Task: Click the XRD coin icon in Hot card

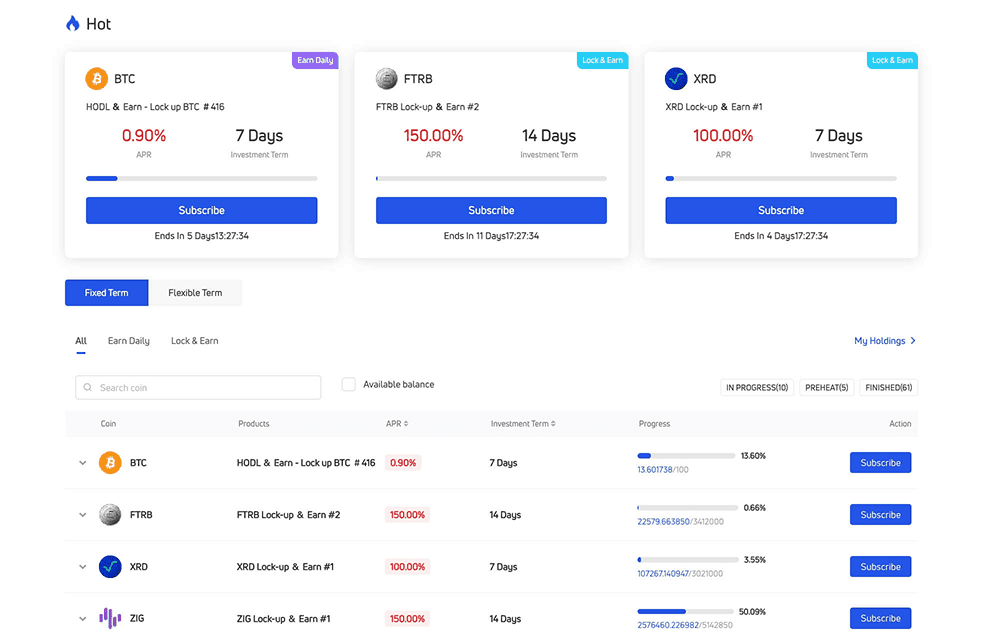Action: 676,78
